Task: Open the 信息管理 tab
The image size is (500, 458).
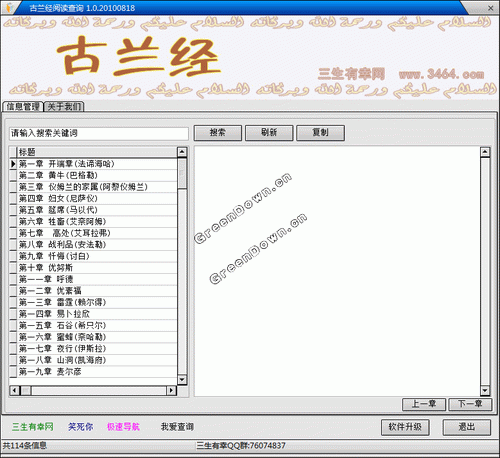Action: click(x=23, y=107)
